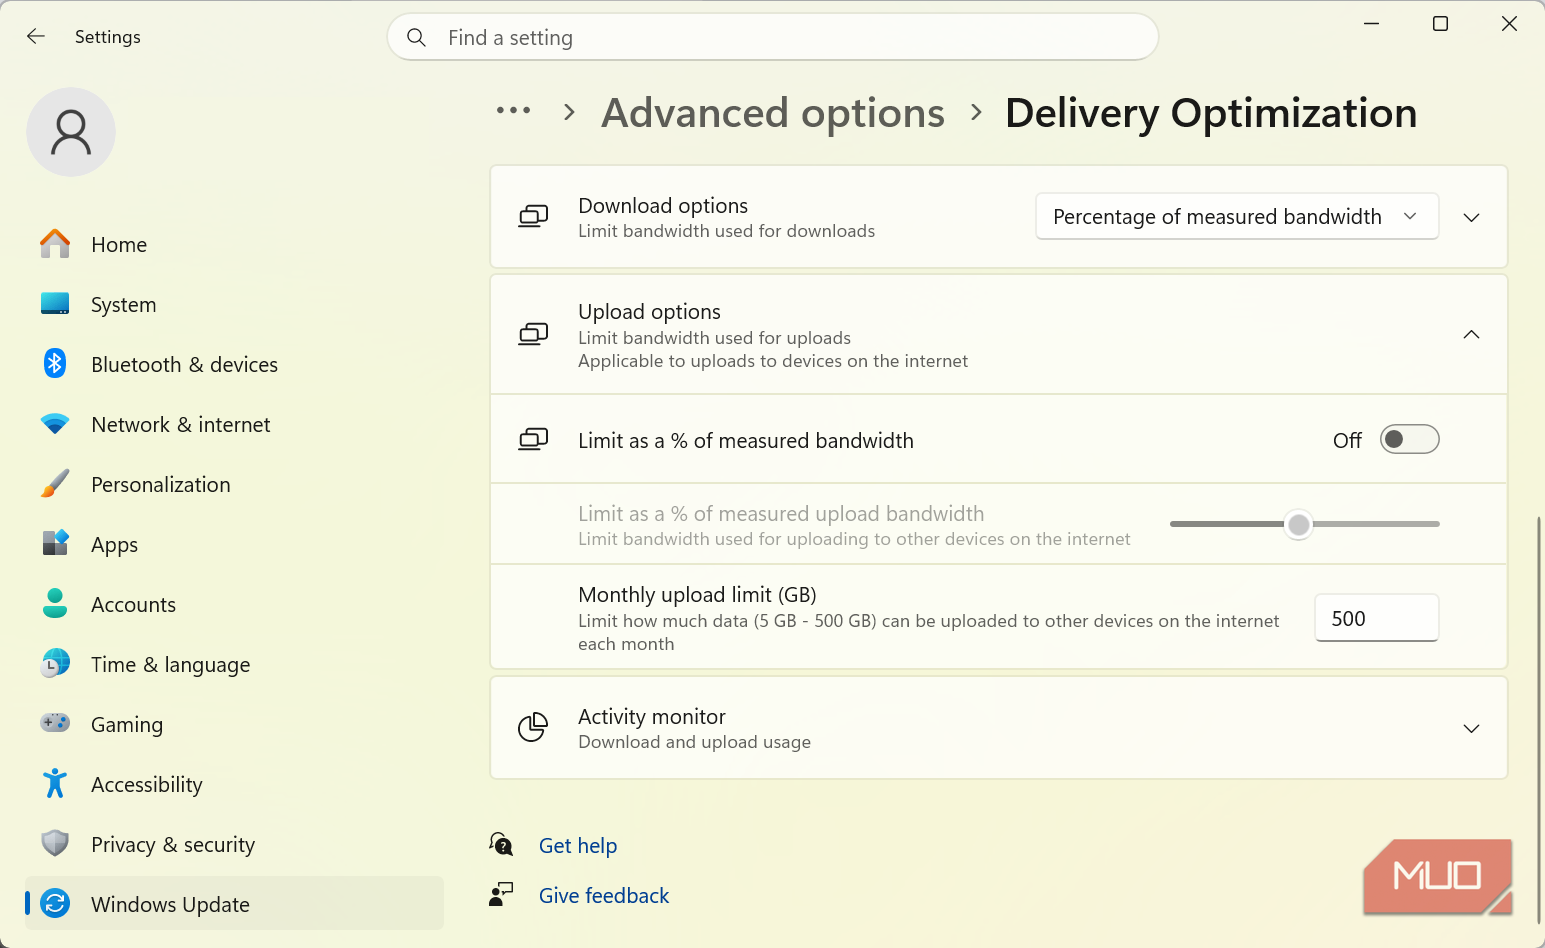1545x948 pixels.
Task: Click the Monthly upload limit field showing 500
Action: [1377, 618]
